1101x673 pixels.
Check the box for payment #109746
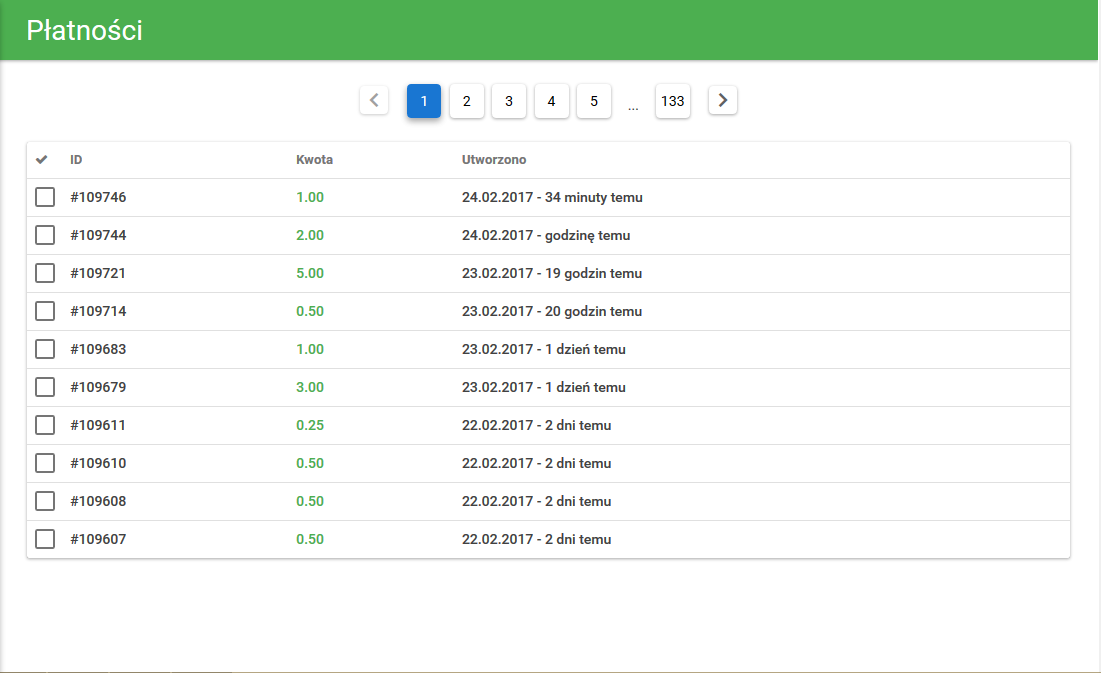pyautogui.click(x=45, y=197)
